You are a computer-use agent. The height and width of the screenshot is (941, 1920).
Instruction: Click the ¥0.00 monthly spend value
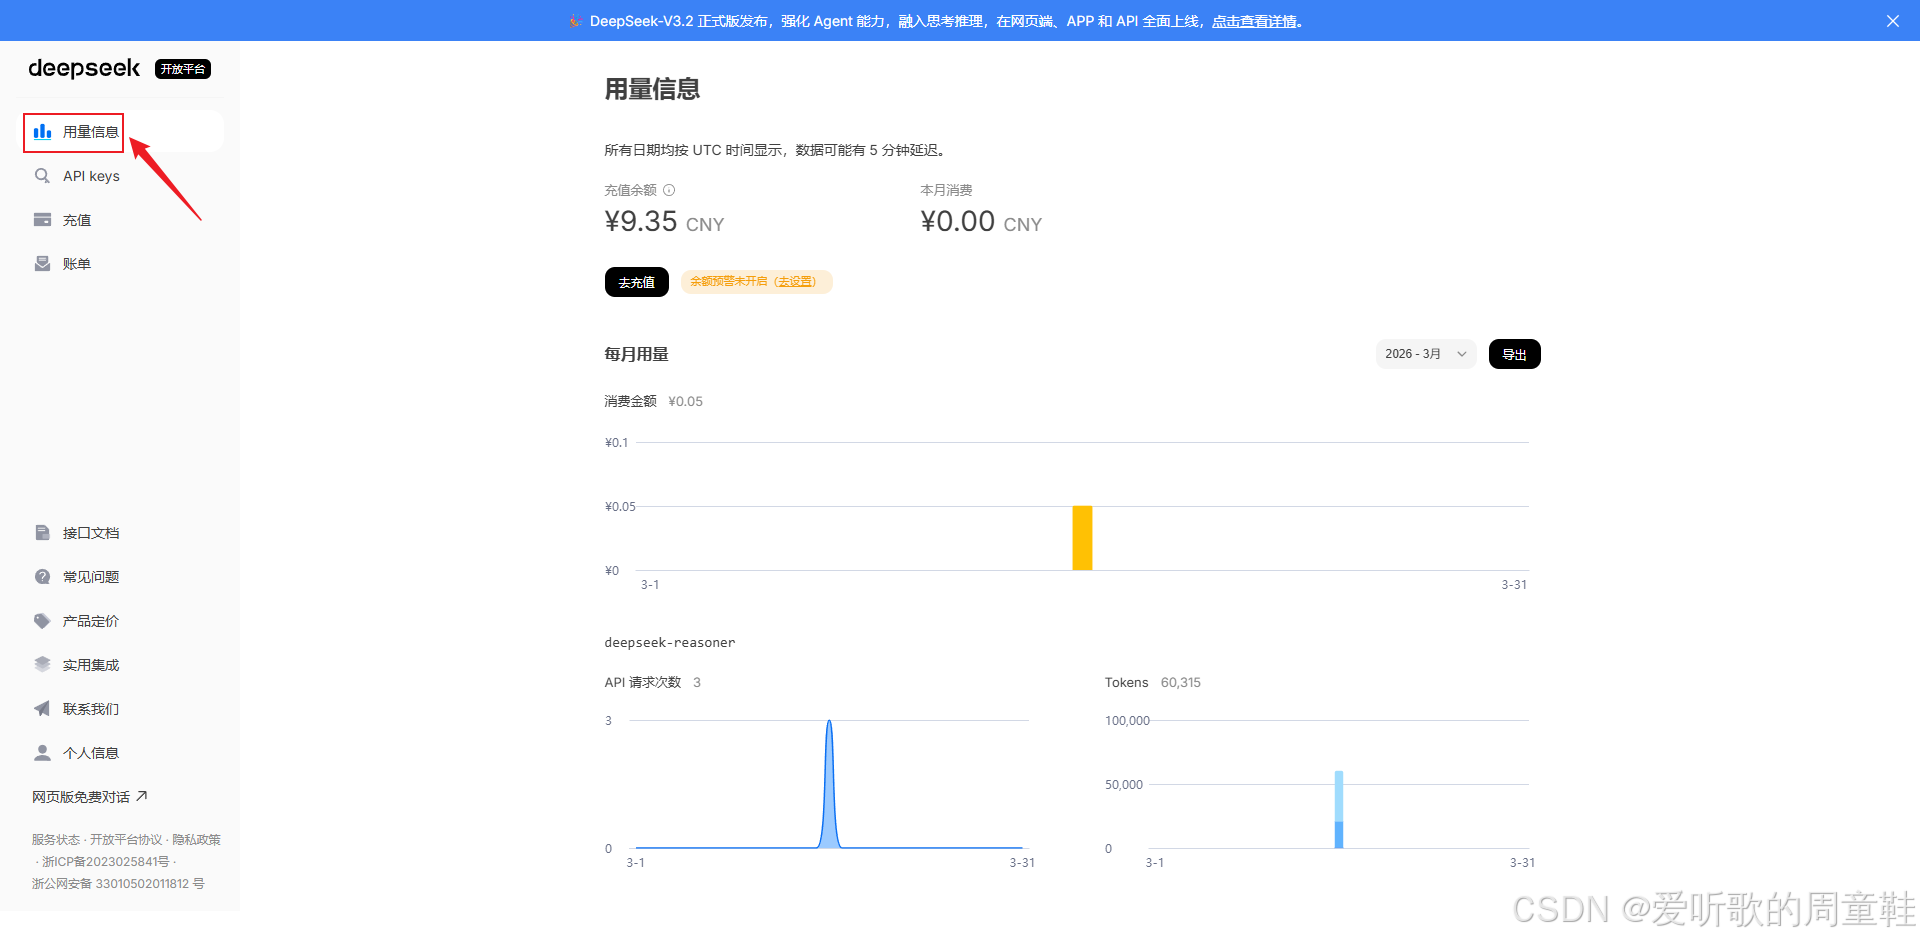tap(957, 221)
